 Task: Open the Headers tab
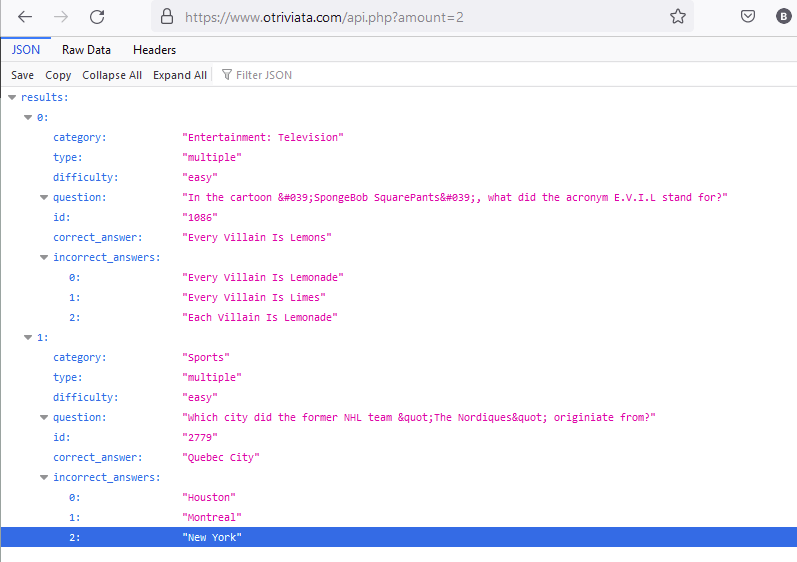(155, 50)
